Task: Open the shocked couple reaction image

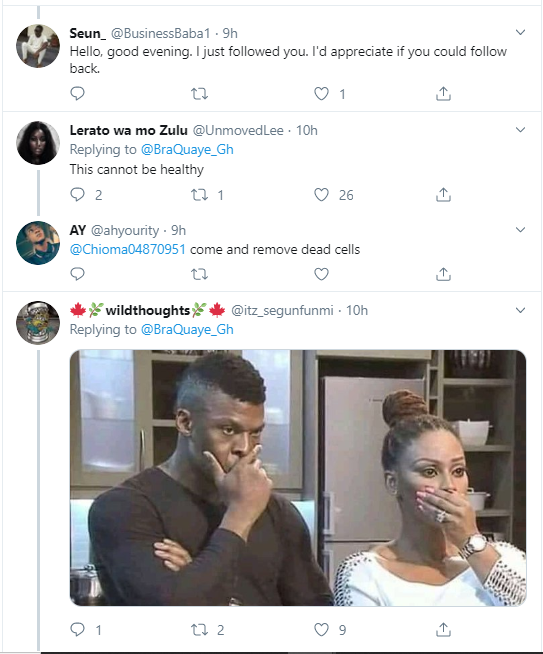Action: [x=298, y=478]
